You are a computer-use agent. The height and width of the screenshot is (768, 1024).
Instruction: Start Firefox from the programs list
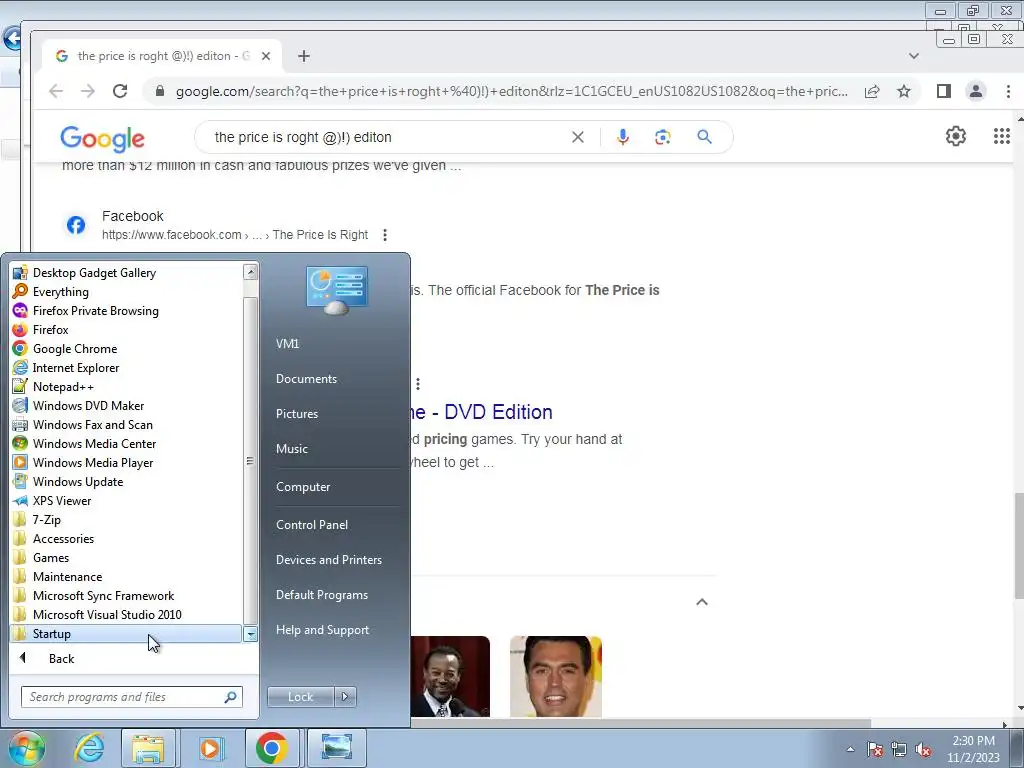[x=127, y=330]
